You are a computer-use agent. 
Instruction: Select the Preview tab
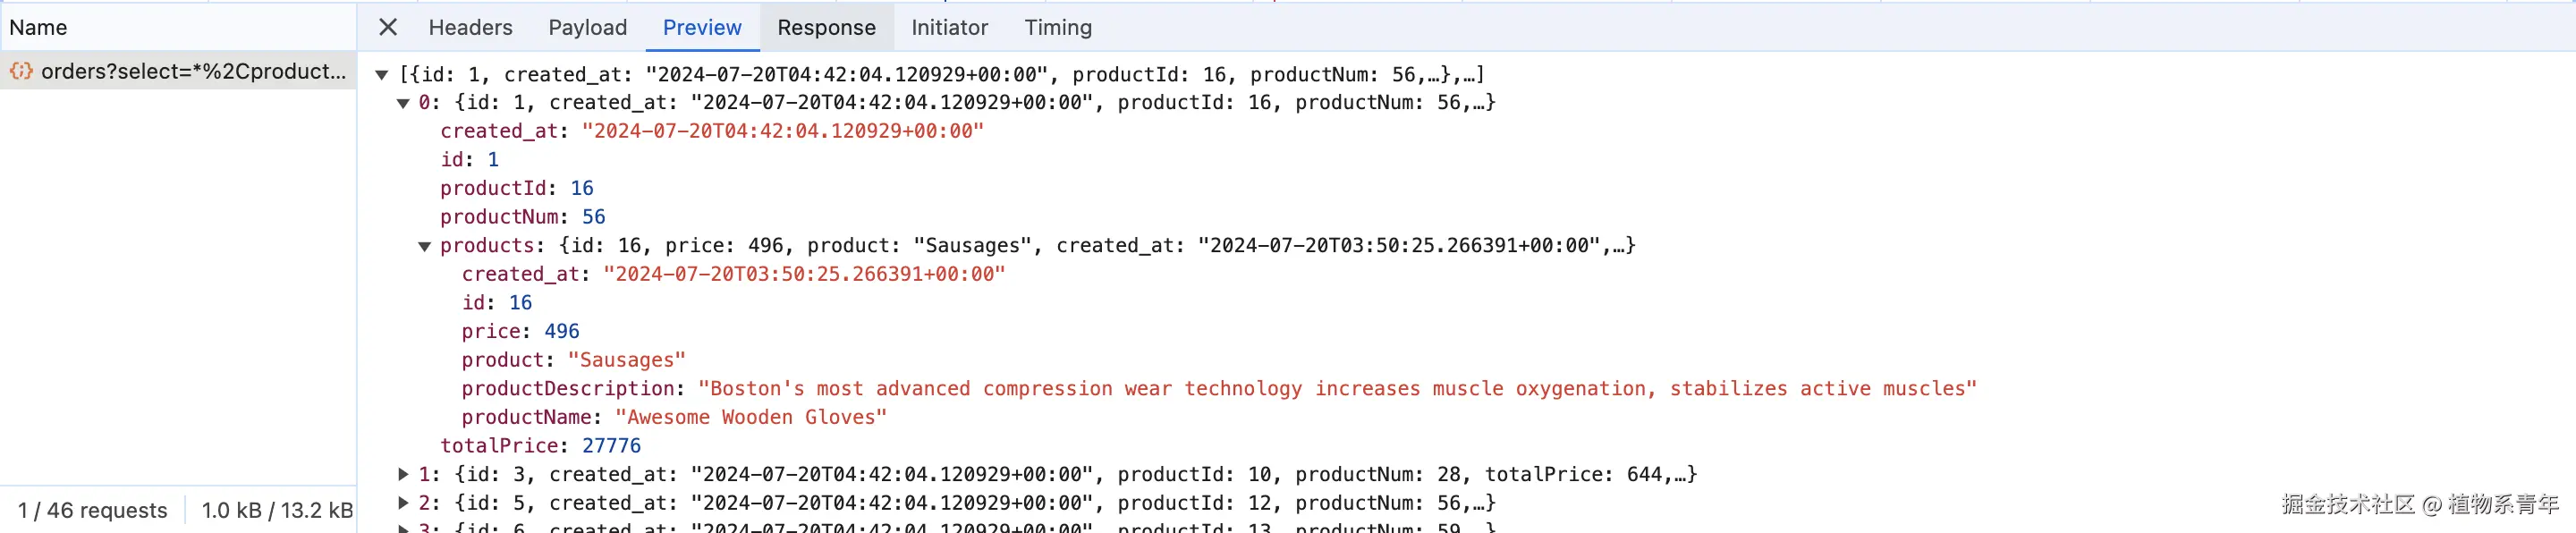tap(701, 27)
